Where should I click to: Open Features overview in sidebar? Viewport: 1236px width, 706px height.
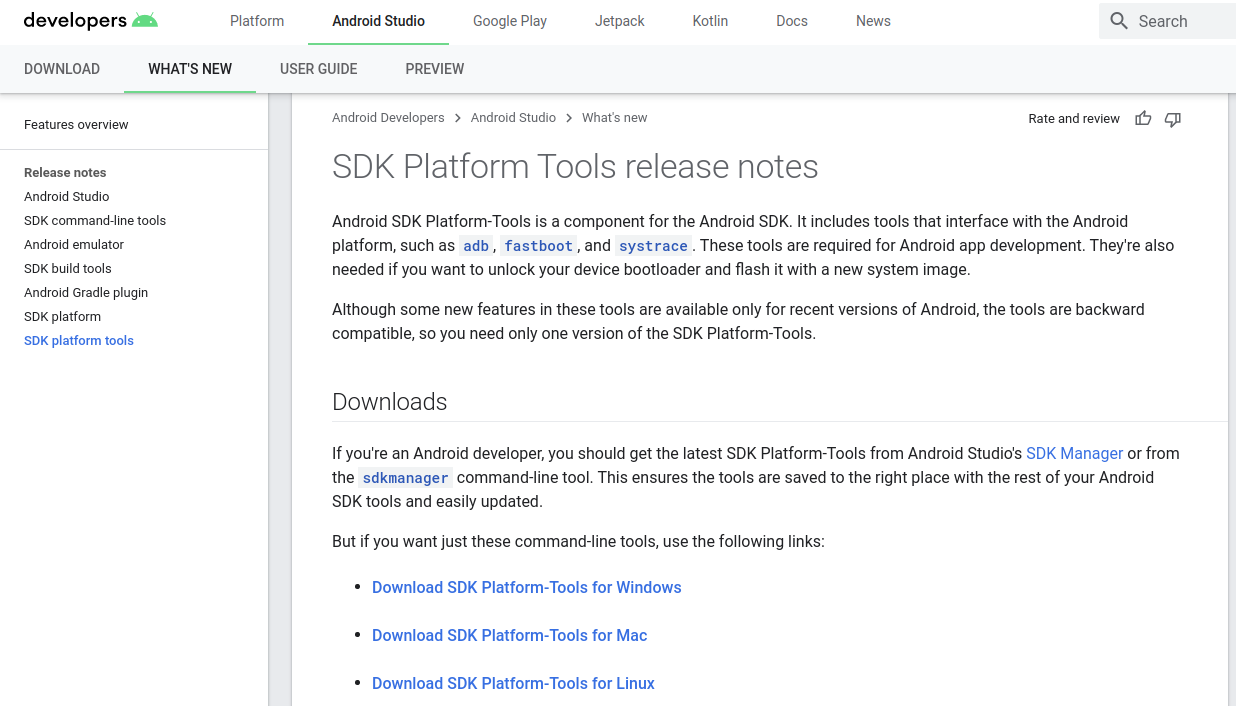tap(76, 125)
